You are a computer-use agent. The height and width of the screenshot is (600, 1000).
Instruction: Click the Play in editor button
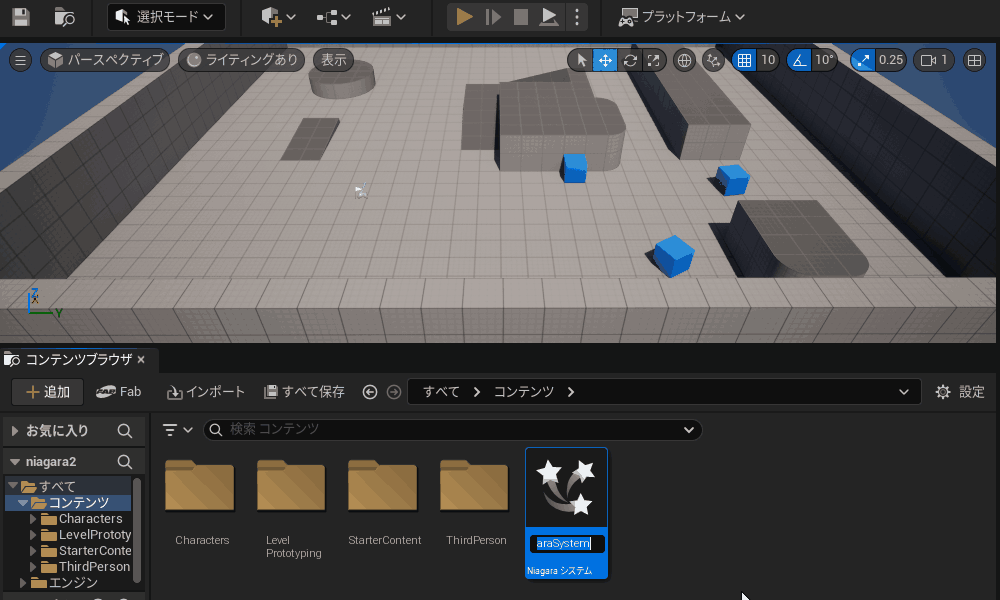click(464, 17)
